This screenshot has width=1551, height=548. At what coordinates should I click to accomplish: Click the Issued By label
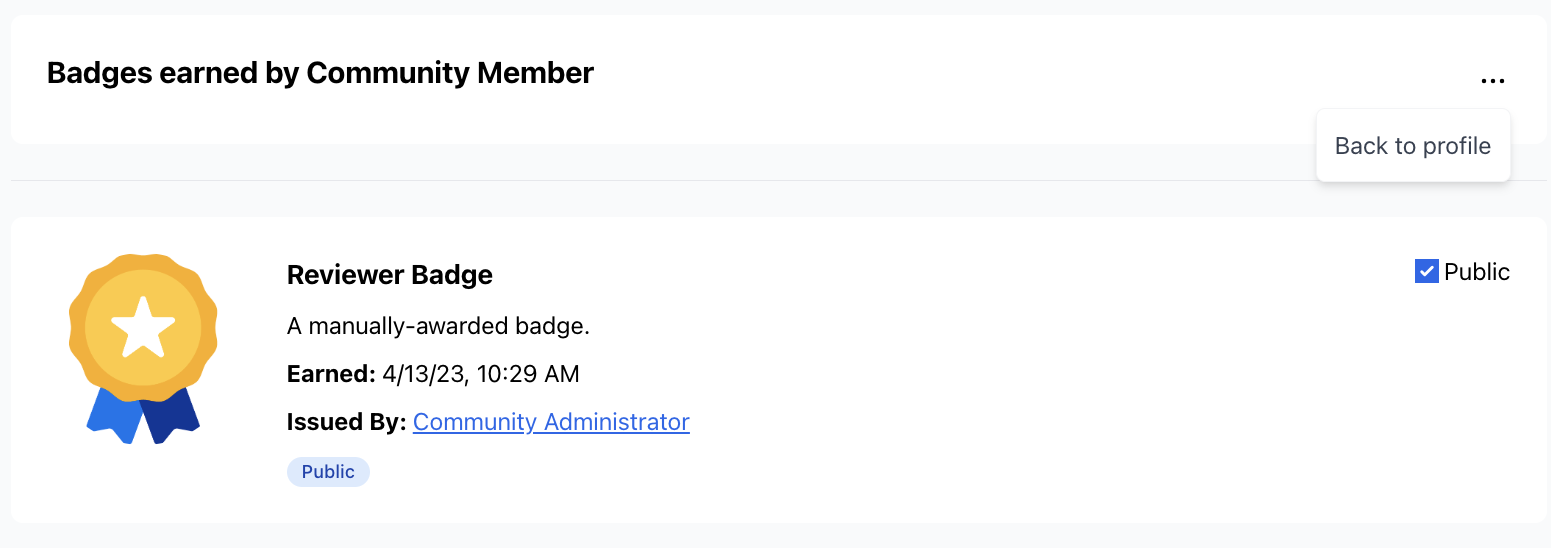coord(346,422)
